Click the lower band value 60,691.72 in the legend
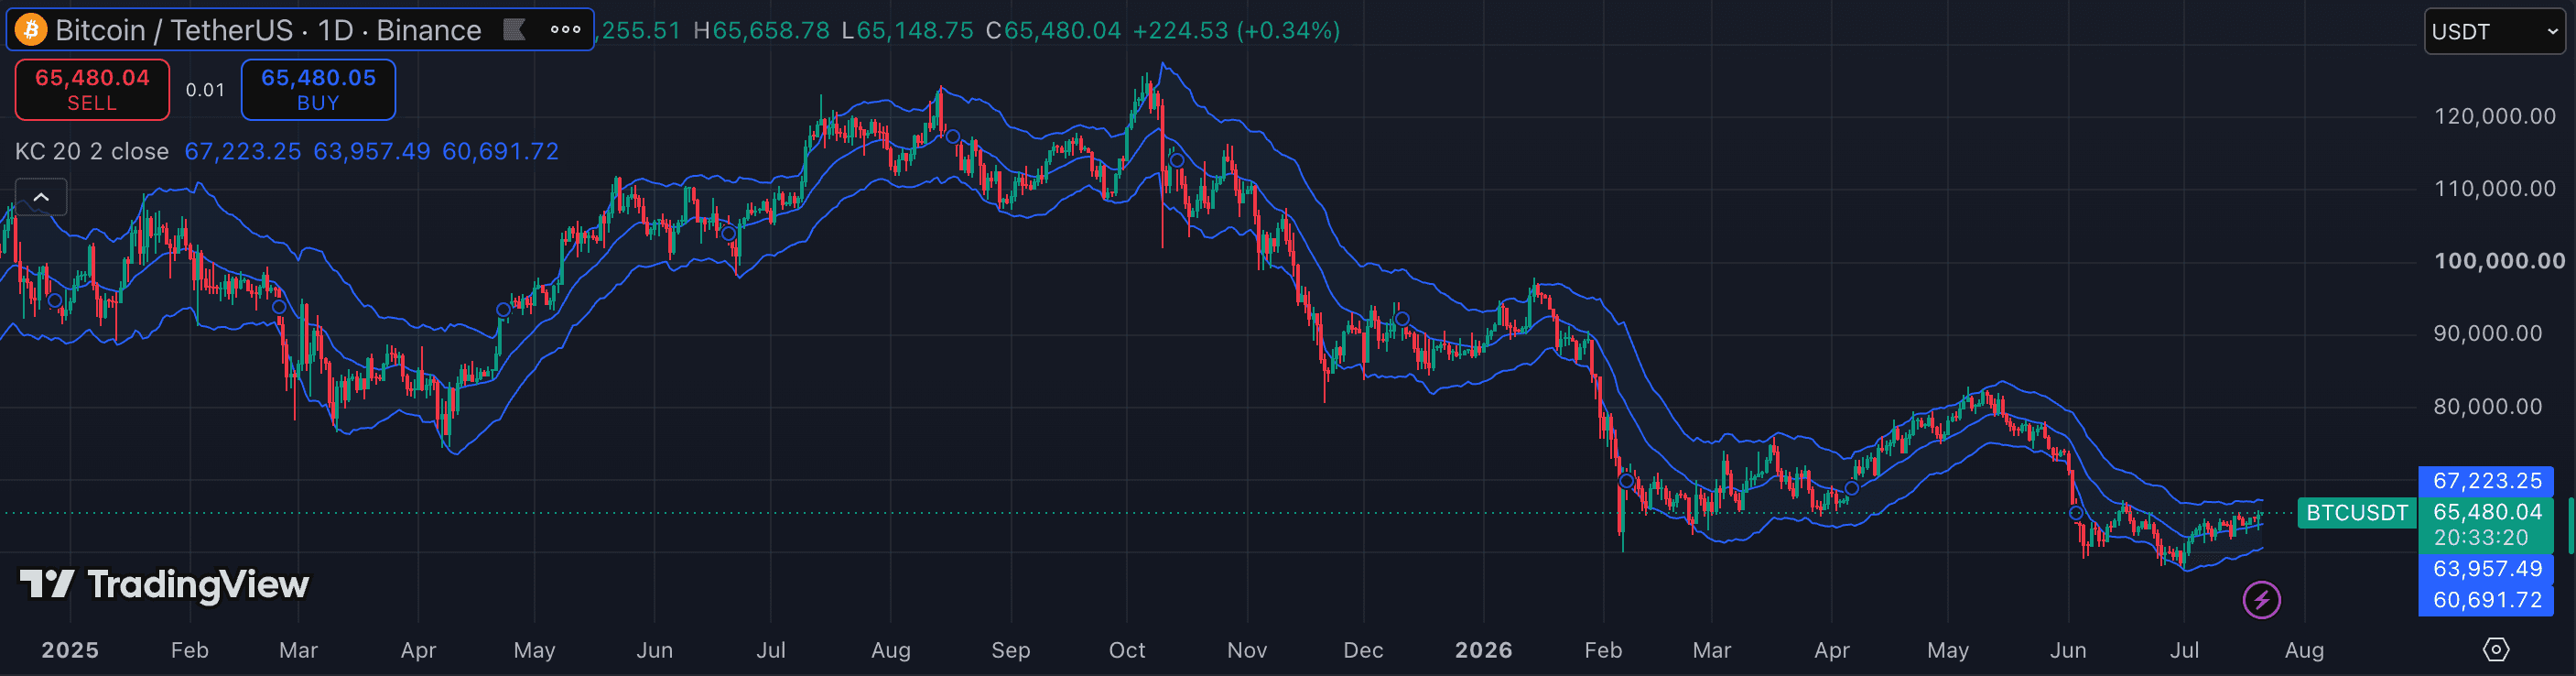Image resolution: width=2576 pixels, height=676 pixels. point(500,151)
